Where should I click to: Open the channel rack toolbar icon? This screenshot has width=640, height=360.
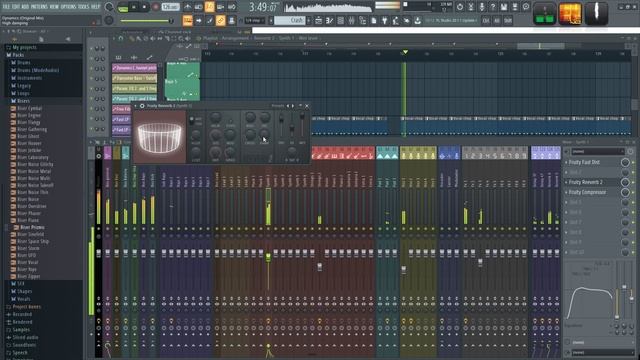(x=340, y=20)
